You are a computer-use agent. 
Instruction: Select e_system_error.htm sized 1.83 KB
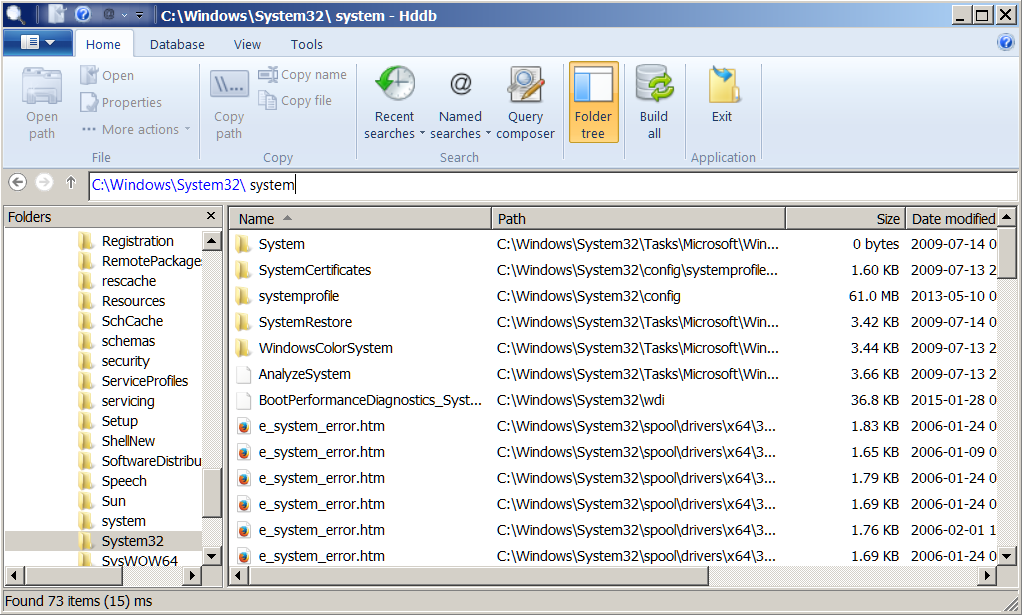[x=613, y=426]
